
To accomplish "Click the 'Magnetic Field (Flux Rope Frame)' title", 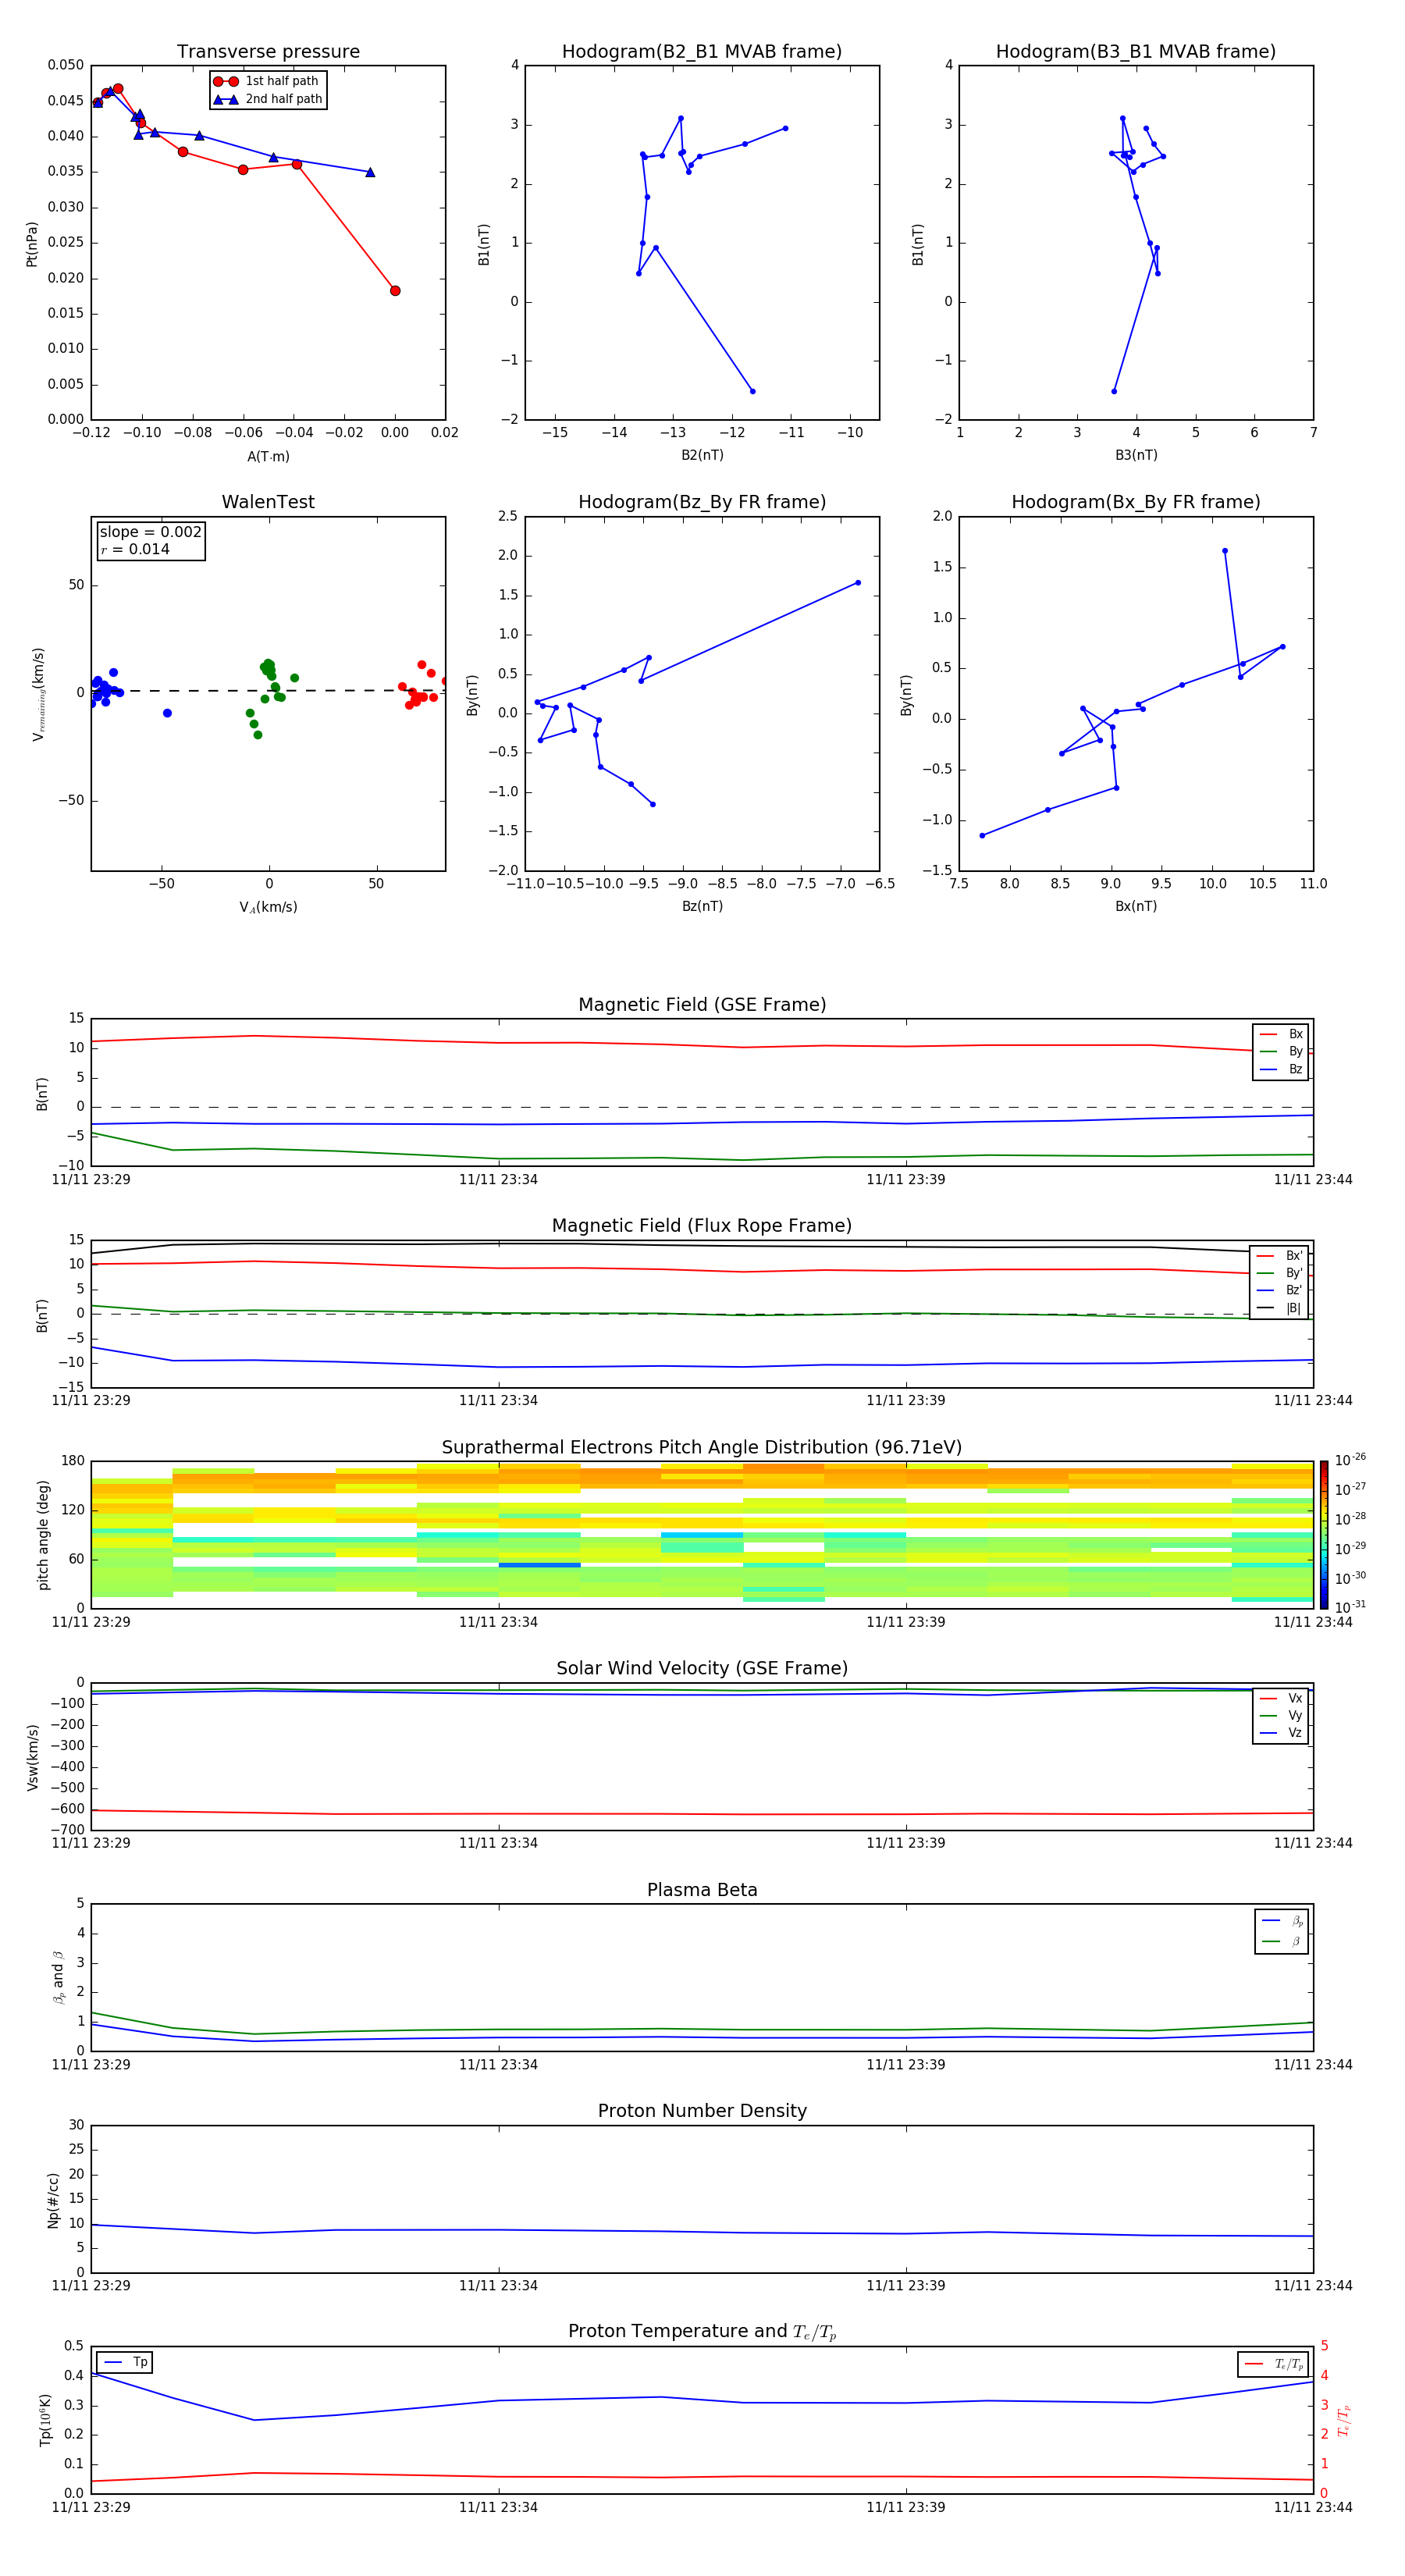I will 702,1225.
